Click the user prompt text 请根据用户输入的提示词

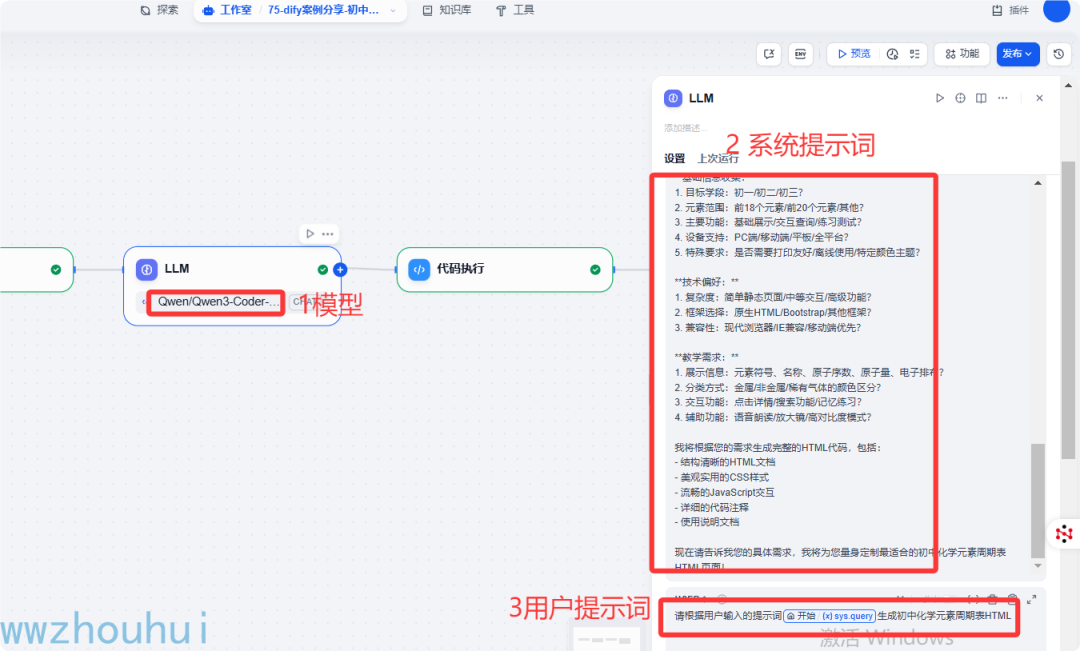[727, 616]
